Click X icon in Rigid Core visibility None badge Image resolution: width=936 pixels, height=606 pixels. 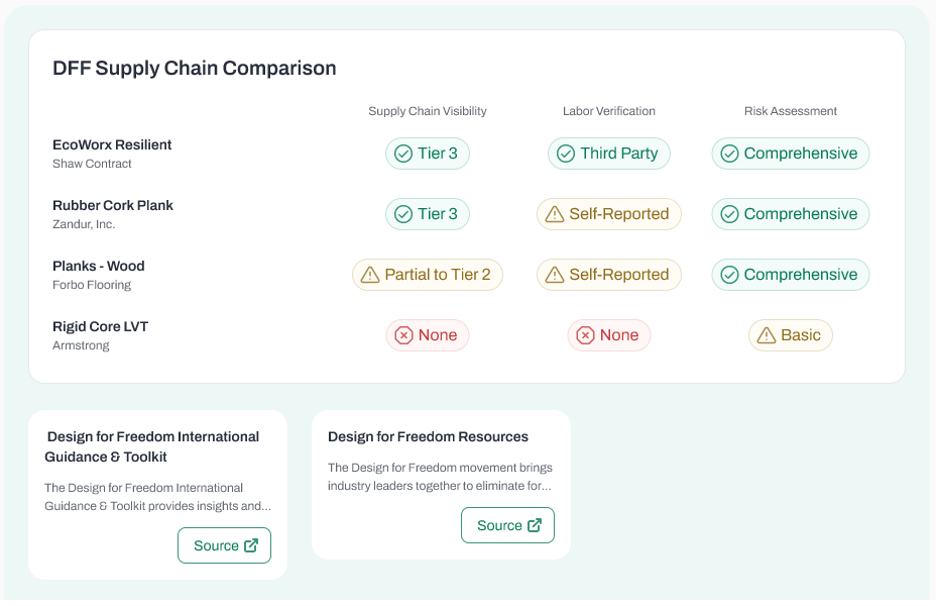pos(404,335)
